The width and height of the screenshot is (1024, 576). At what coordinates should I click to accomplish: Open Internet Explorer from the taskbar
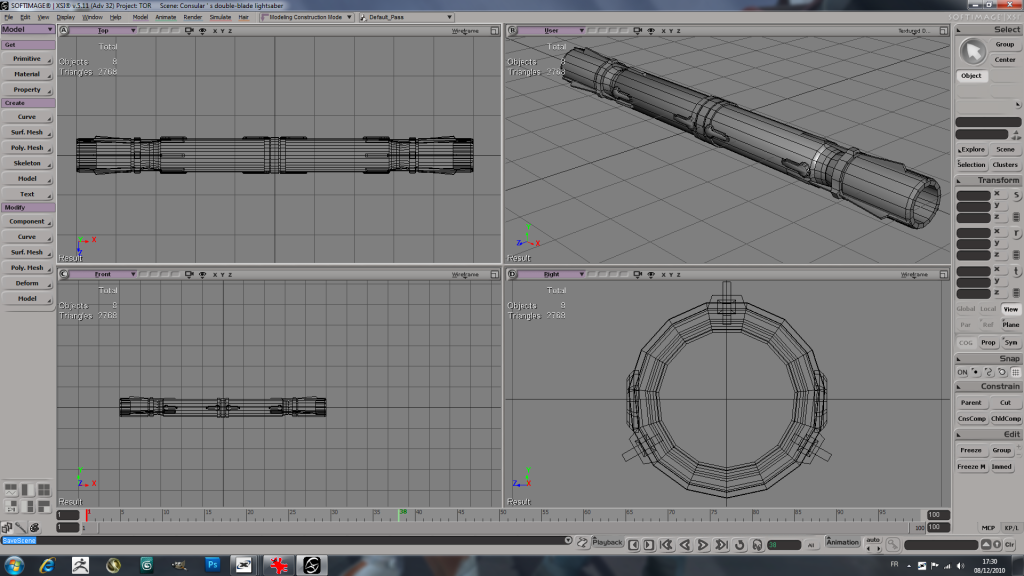[47, 565]
